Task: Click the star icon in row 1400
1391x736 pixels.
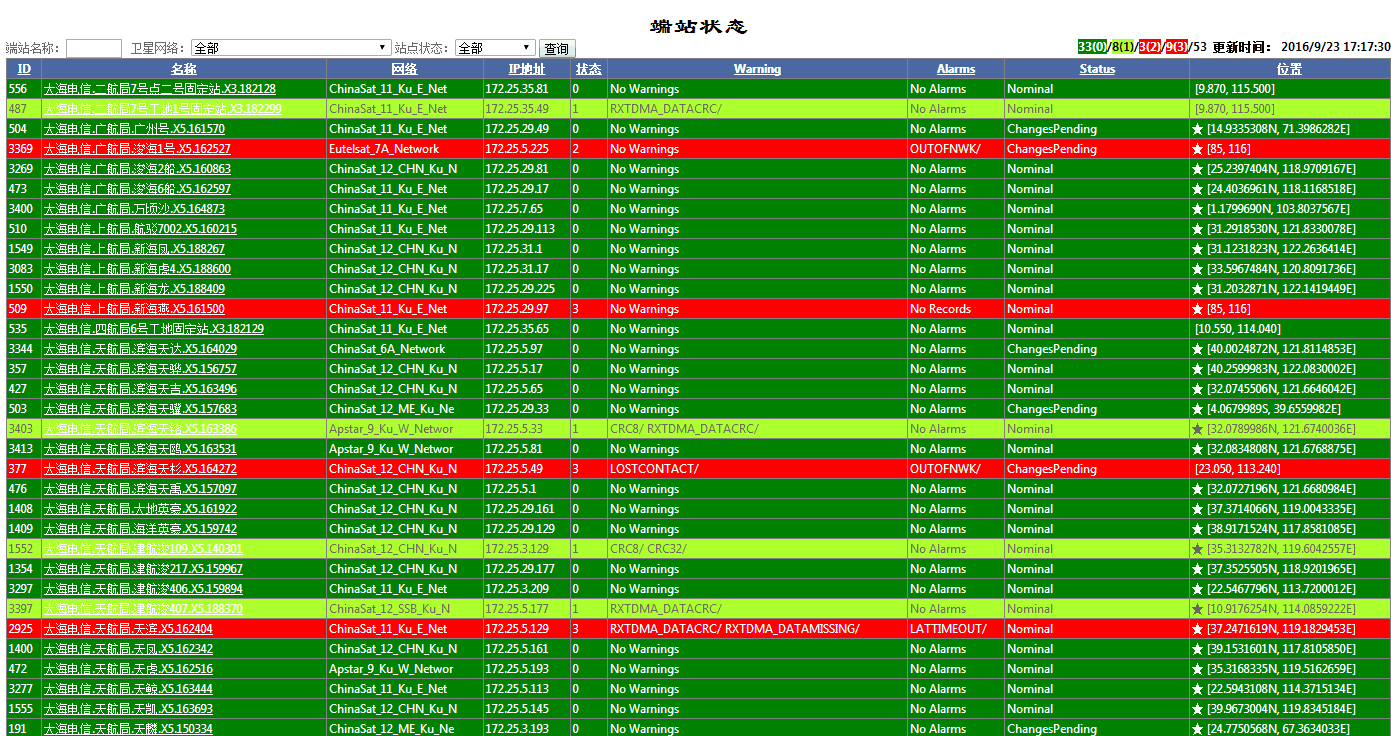Action: pyautogui.click(x=1197, y=649)
